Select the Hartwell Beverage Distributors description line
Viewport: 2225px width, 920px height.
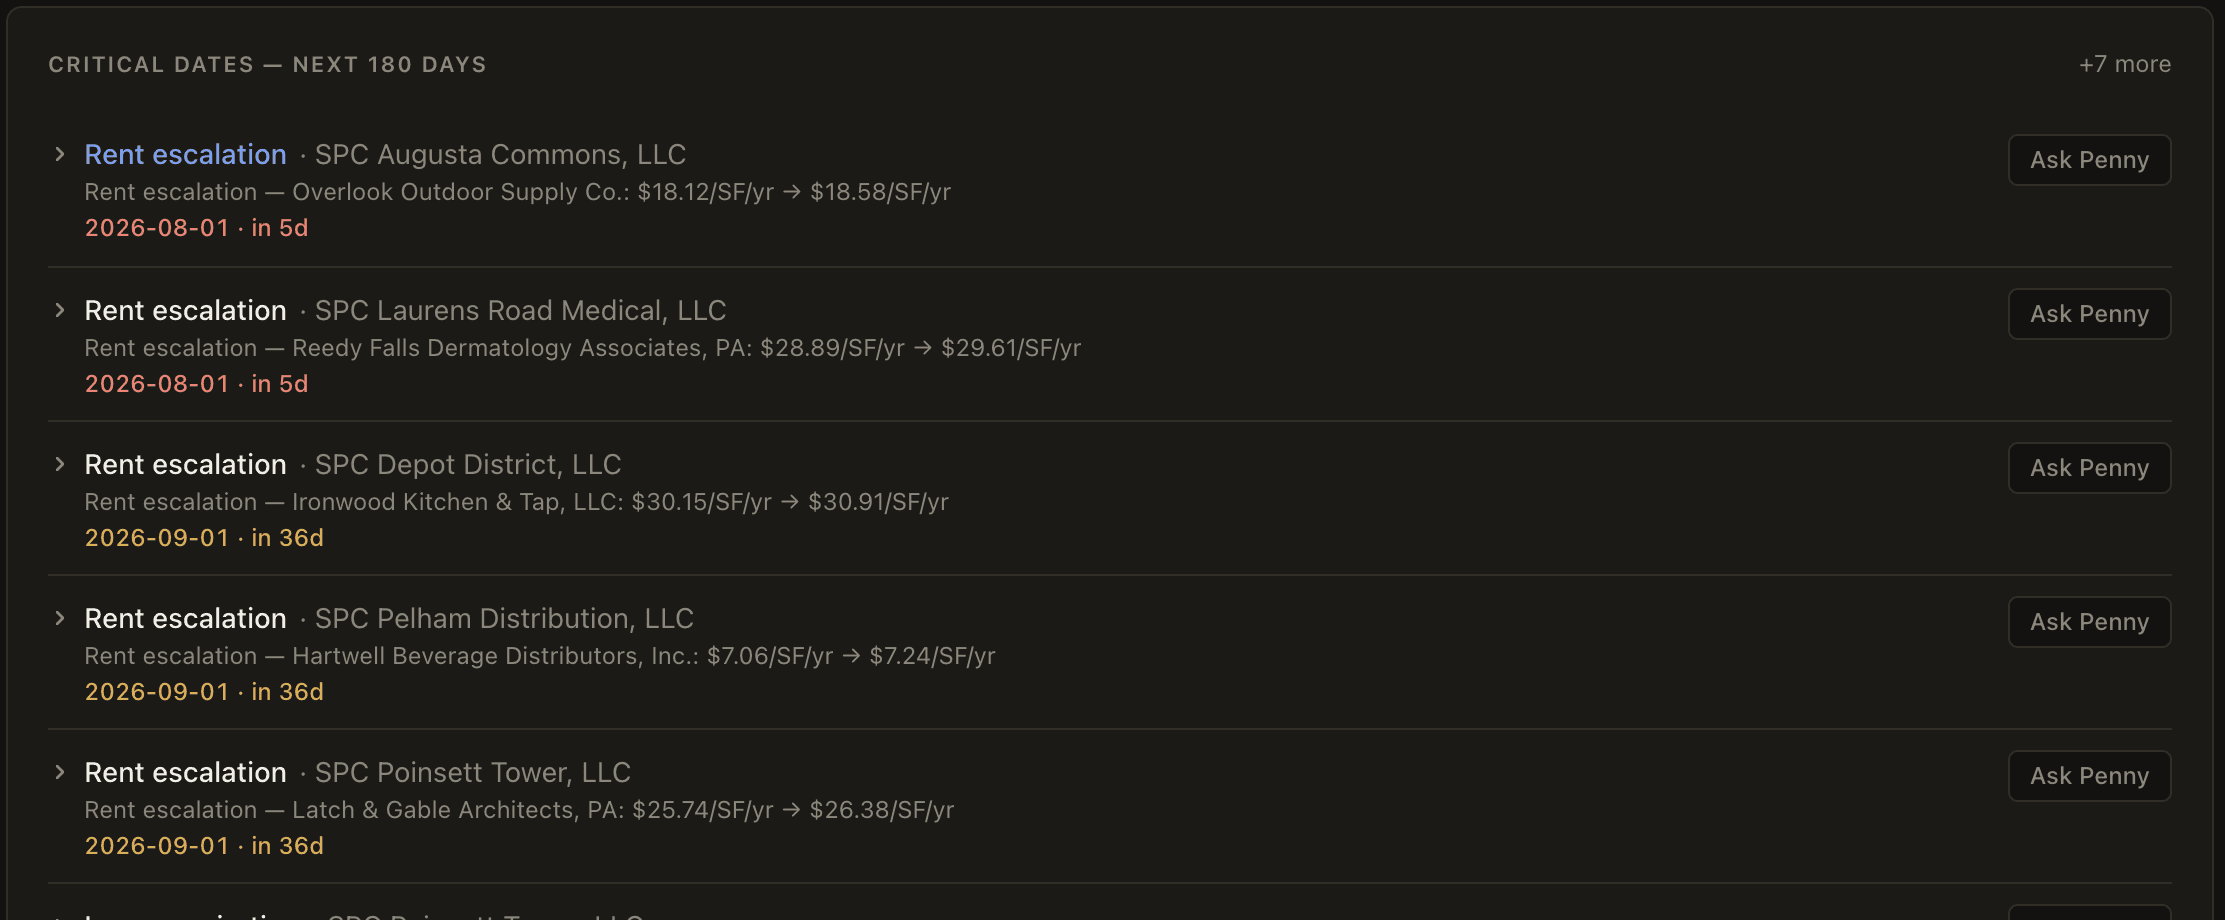540,656
